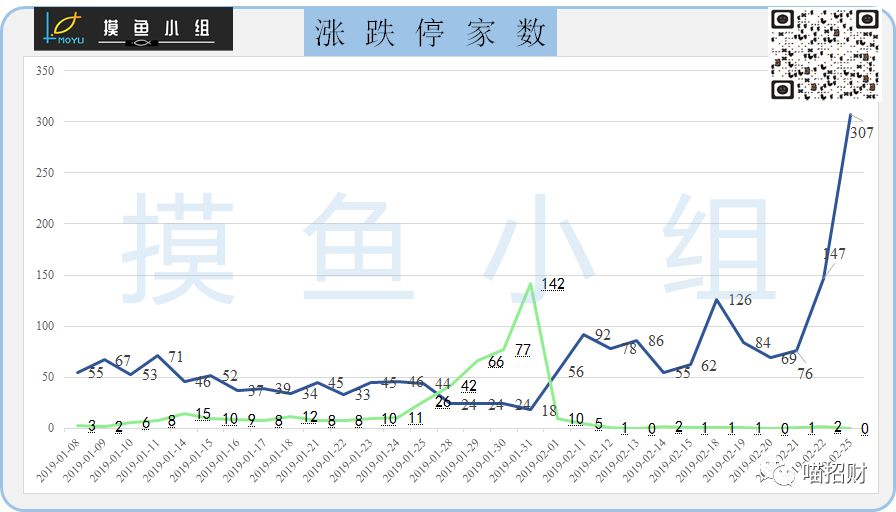Click the green series label 77

[523, 350]
